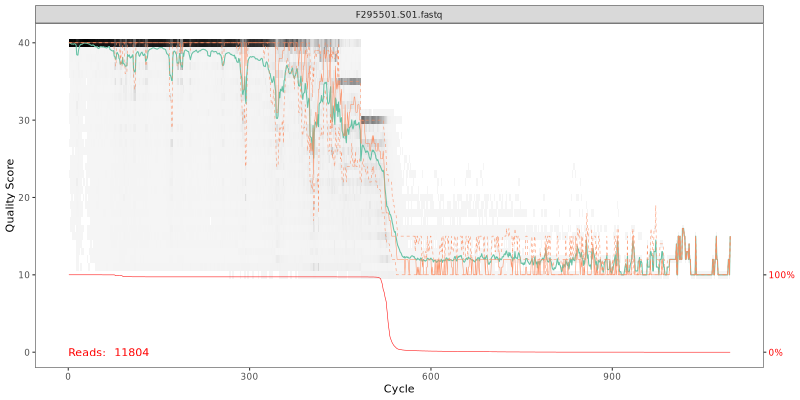Click the 0 tick on the Cycle axis
This screenshot has height=400, width=800.
[68, 376]
